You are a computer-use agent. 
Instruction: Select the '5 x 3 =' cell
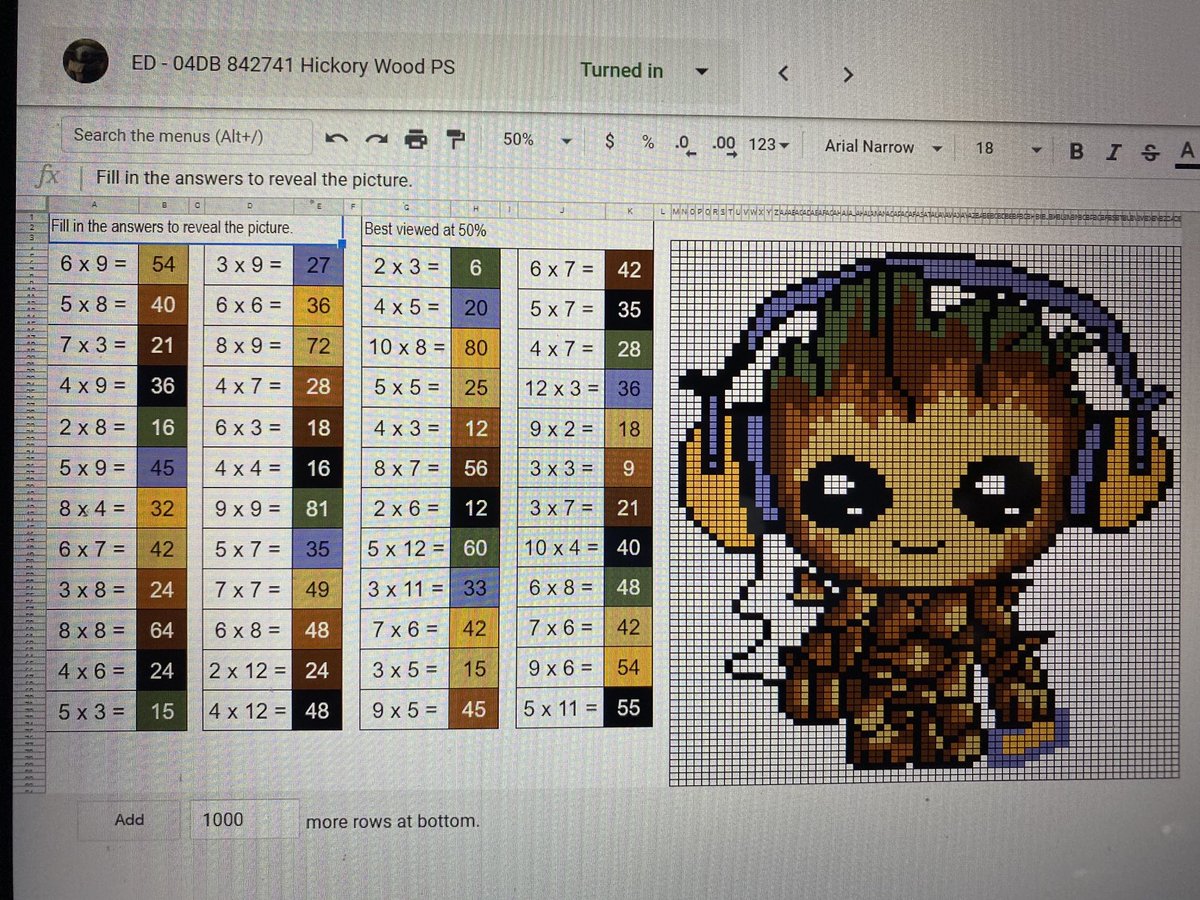point(93,712)
